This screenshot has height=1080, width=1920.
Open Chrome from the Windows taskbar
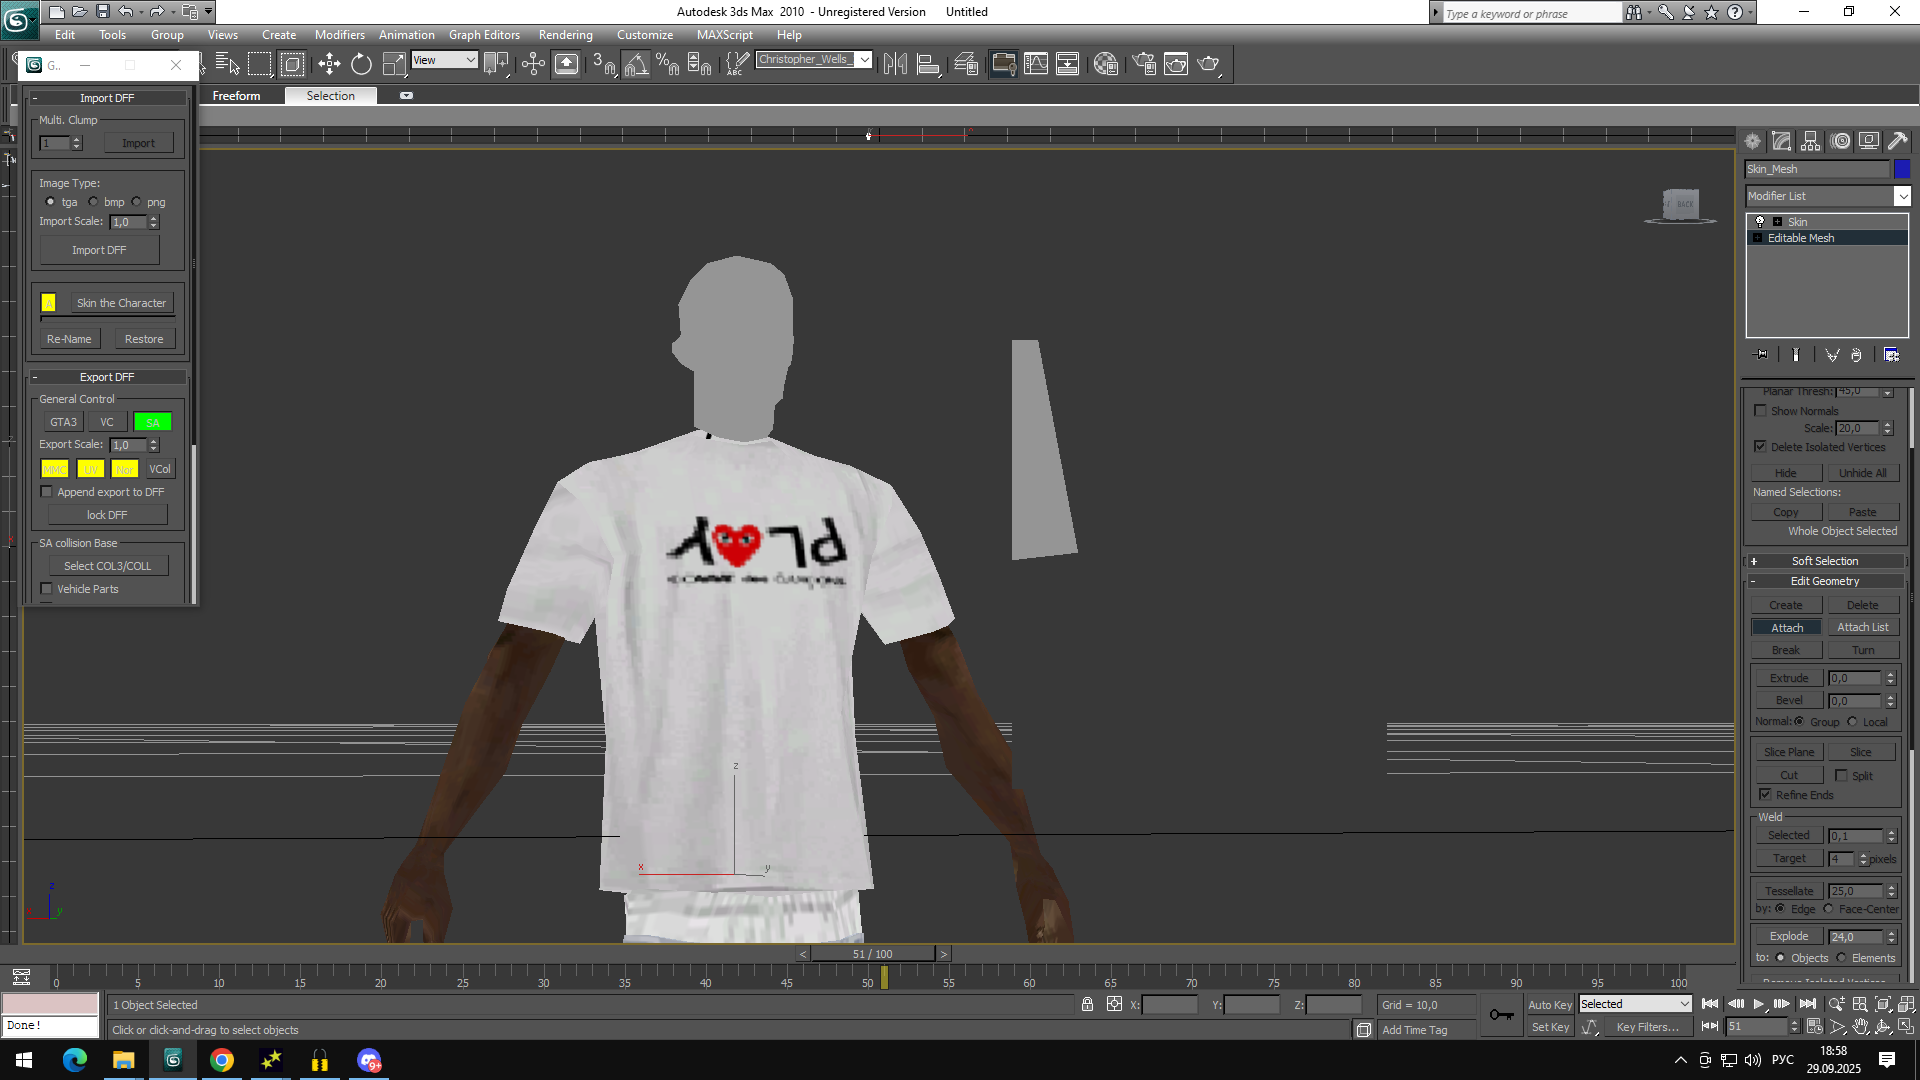point(222,1060)
